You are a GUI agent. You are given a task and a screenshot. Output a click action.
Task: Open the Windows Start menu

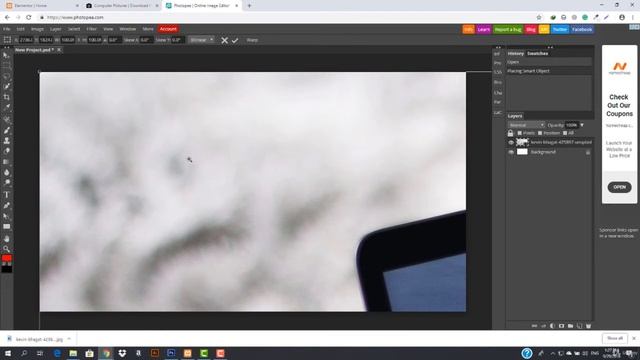(7, 353)
